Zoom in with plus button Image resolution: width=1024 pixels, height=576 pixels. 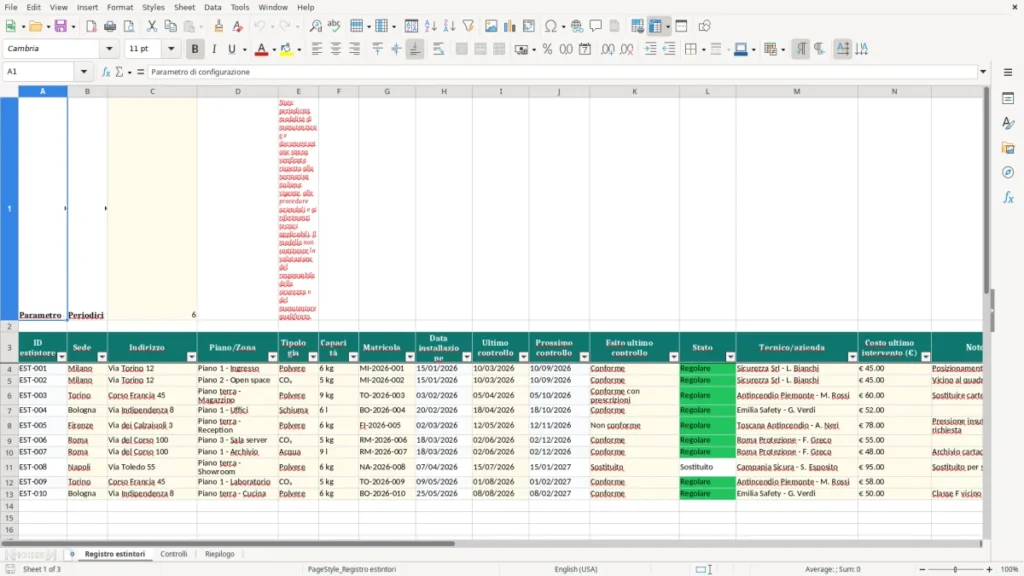pyautogui.click(x=989, y=569)
